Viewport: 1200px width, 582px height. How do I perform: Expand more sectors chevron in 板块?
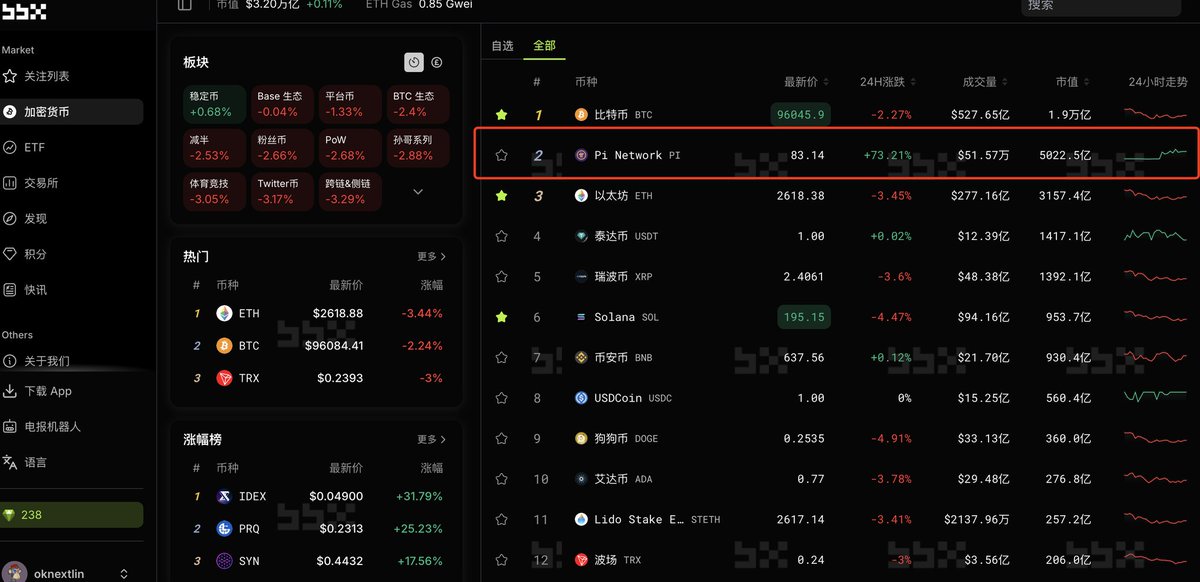(418, 192)
